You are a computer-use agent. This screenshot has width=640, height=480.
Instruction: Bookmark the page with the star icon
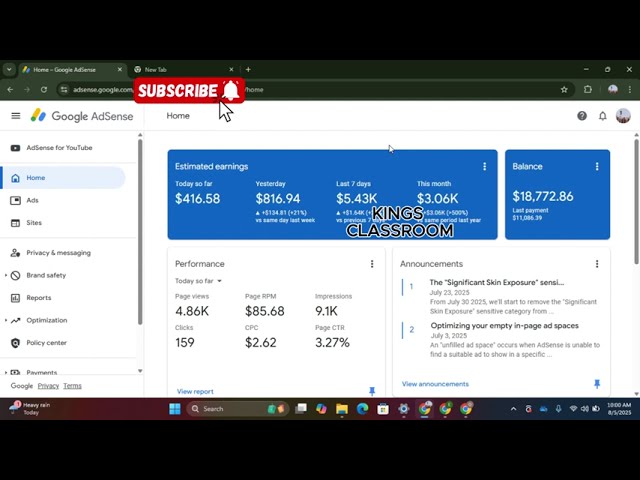pos(564,89)
